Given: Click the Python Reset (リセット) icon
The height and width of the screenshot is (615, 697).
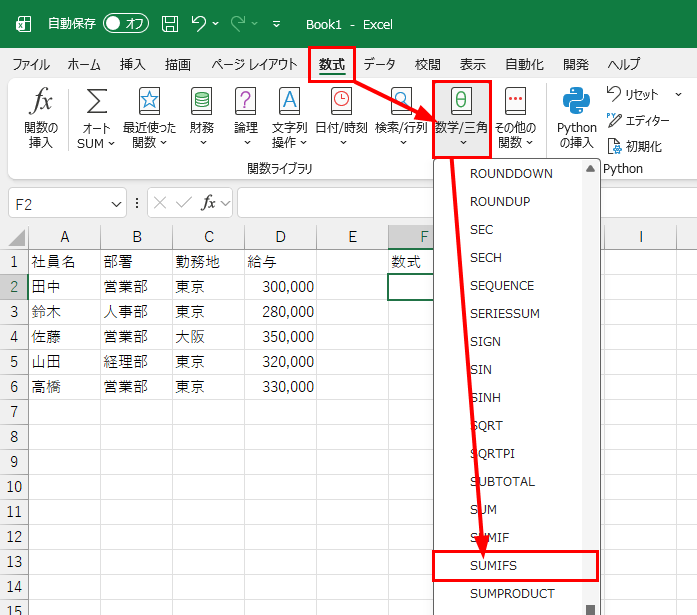Looking at the screenshot, I should click(614, 94).
